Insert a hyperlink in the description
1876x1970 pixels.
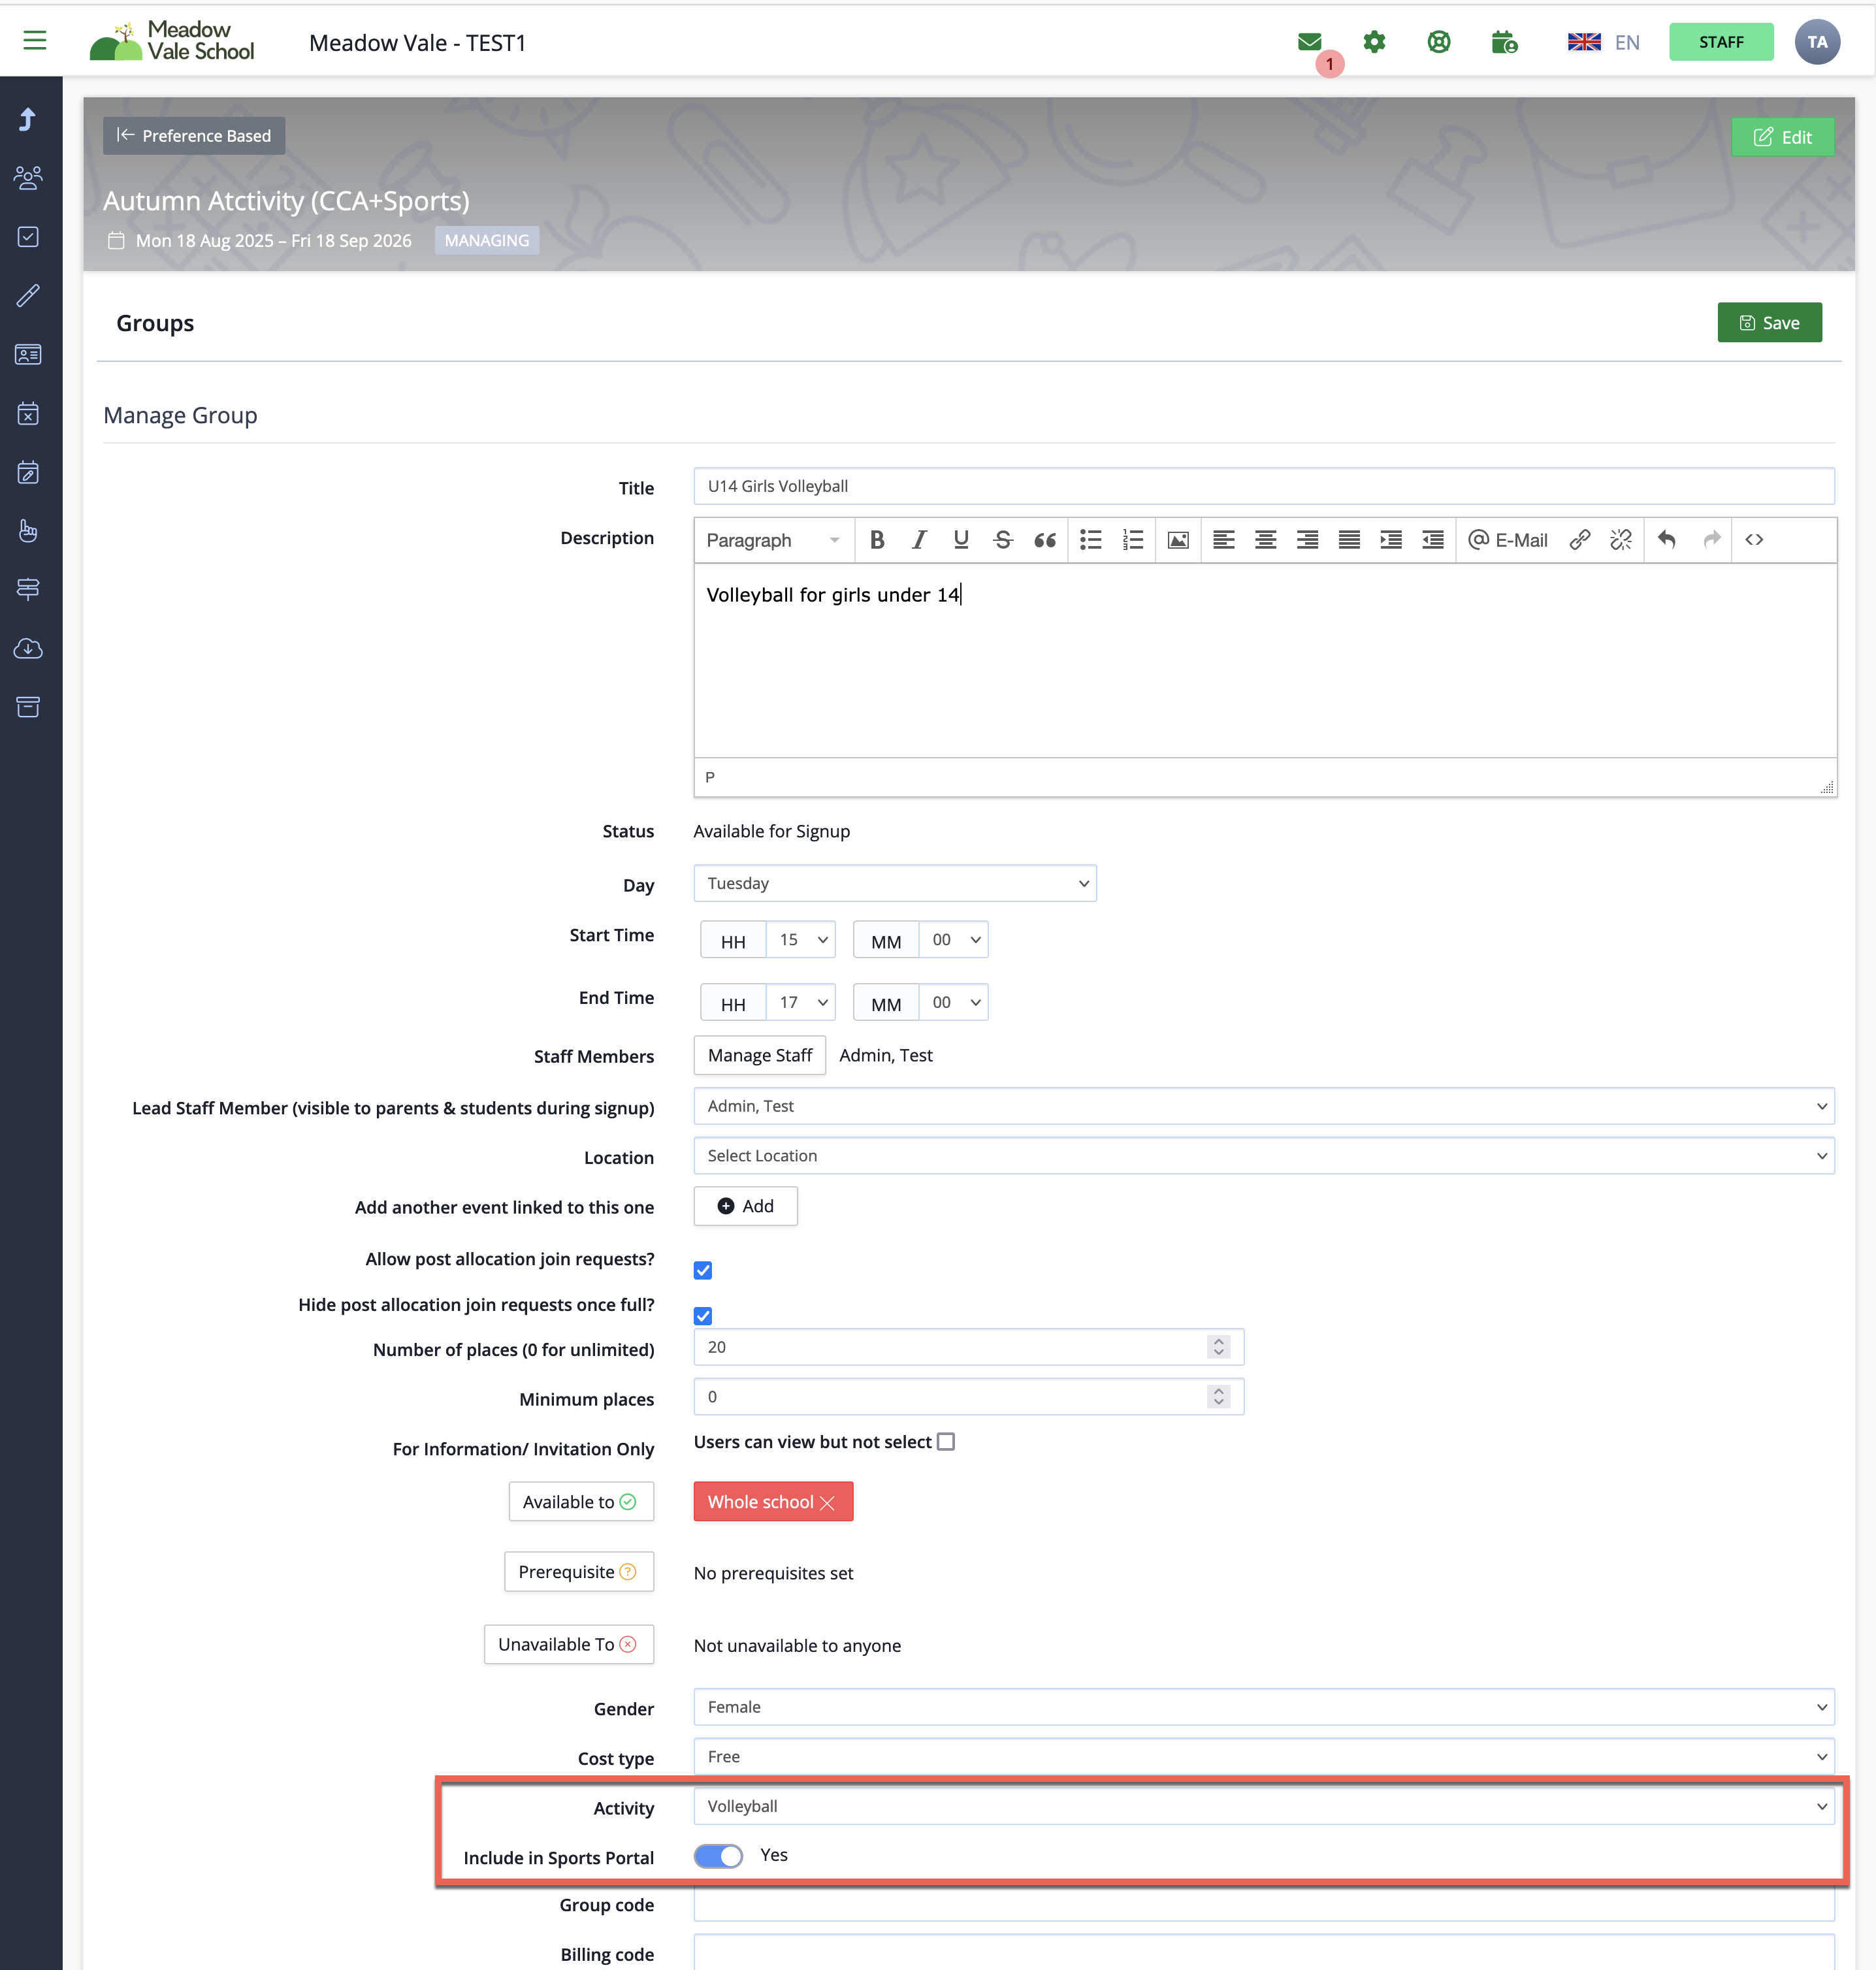(x=1580, y=540)
